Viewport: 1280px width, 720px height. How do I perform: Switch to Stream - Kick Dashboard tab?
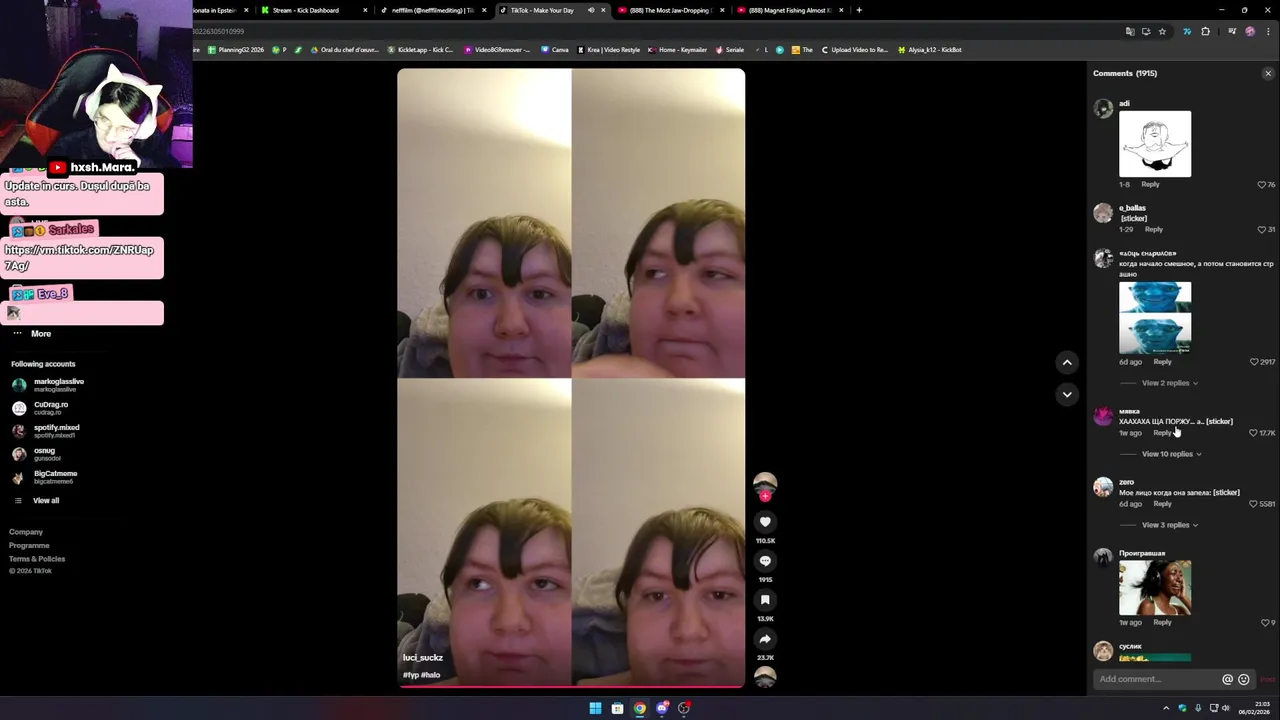[x=313, y=10]
